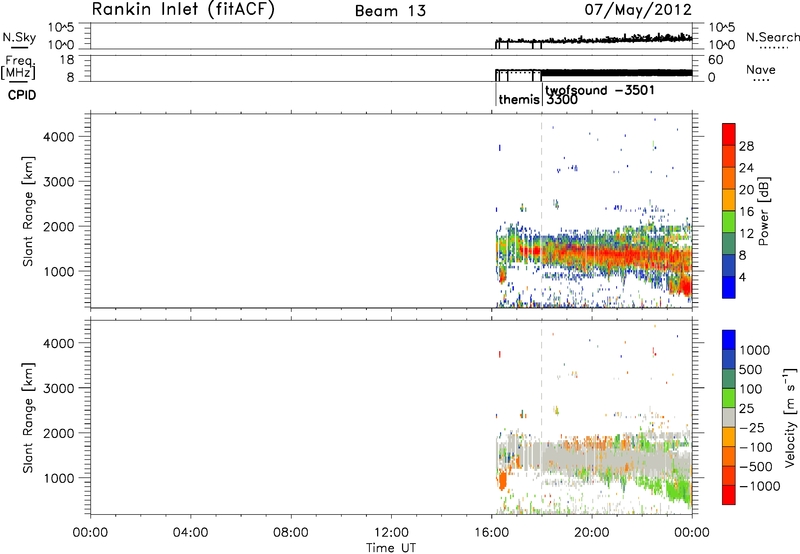This screenshot has height=554, width=800.
Task: Click the "4000" tick of the velocity panel
Action: pos(59,343)
